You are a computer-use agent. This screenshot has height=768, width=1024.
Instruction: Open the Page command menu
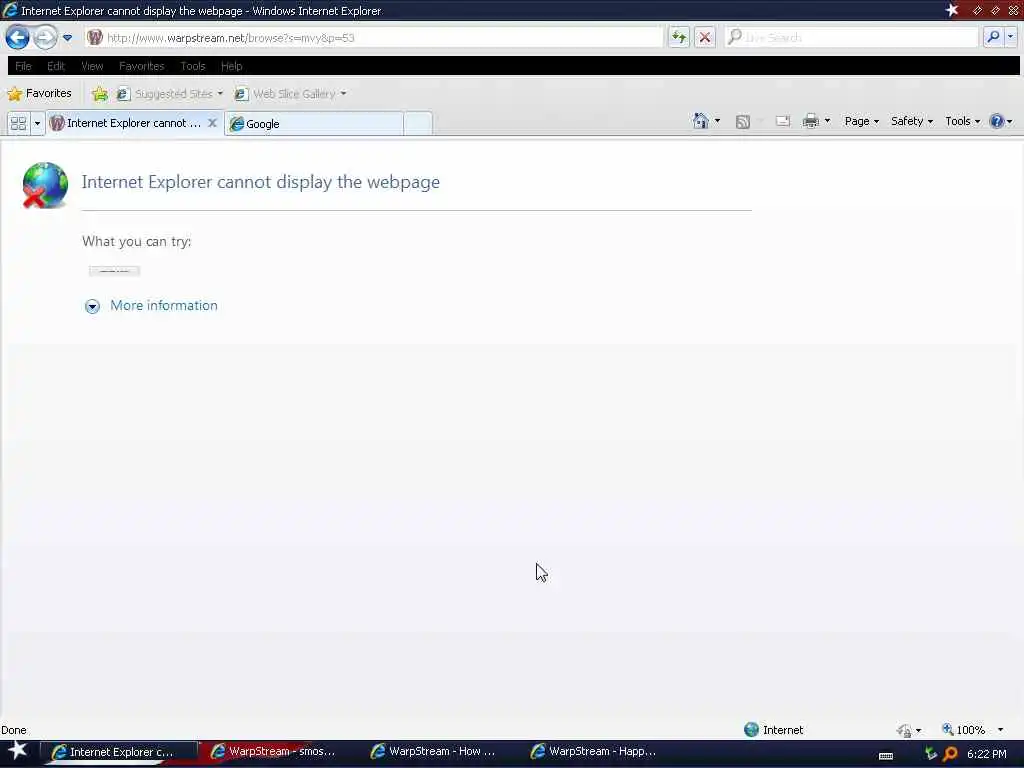click(x=861, y=121)
